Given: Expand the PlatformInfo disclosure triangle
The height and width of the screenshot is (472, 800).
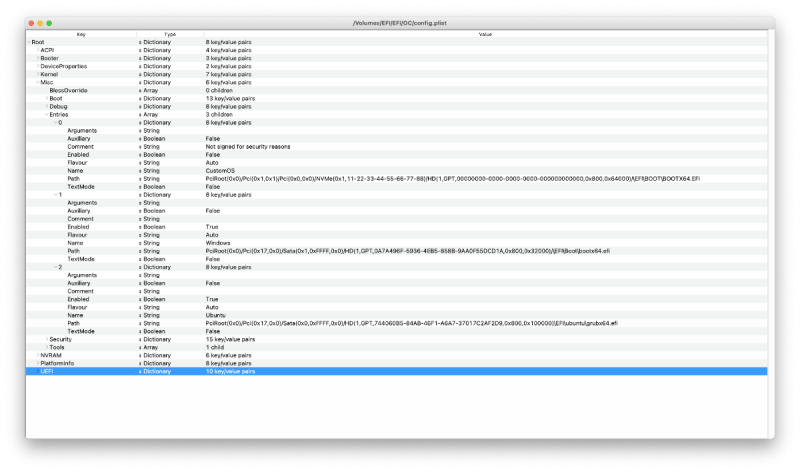Looking at the screenshot, I should coord(38,363).
